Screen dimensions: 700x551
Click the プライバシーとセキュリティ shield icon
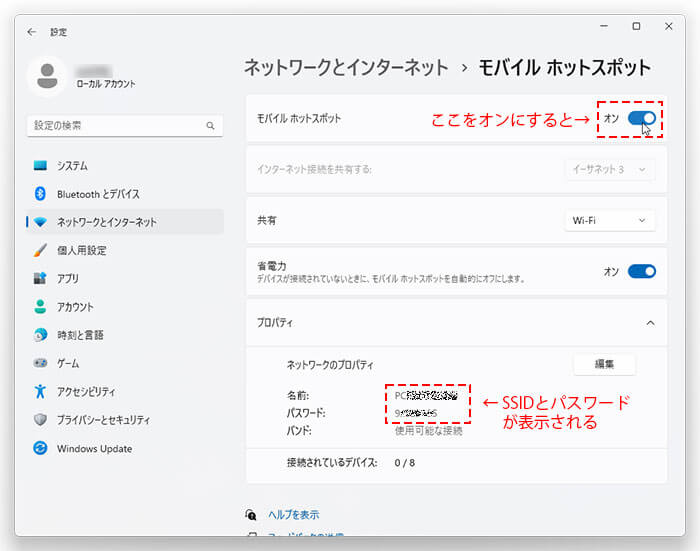(40, 420)
